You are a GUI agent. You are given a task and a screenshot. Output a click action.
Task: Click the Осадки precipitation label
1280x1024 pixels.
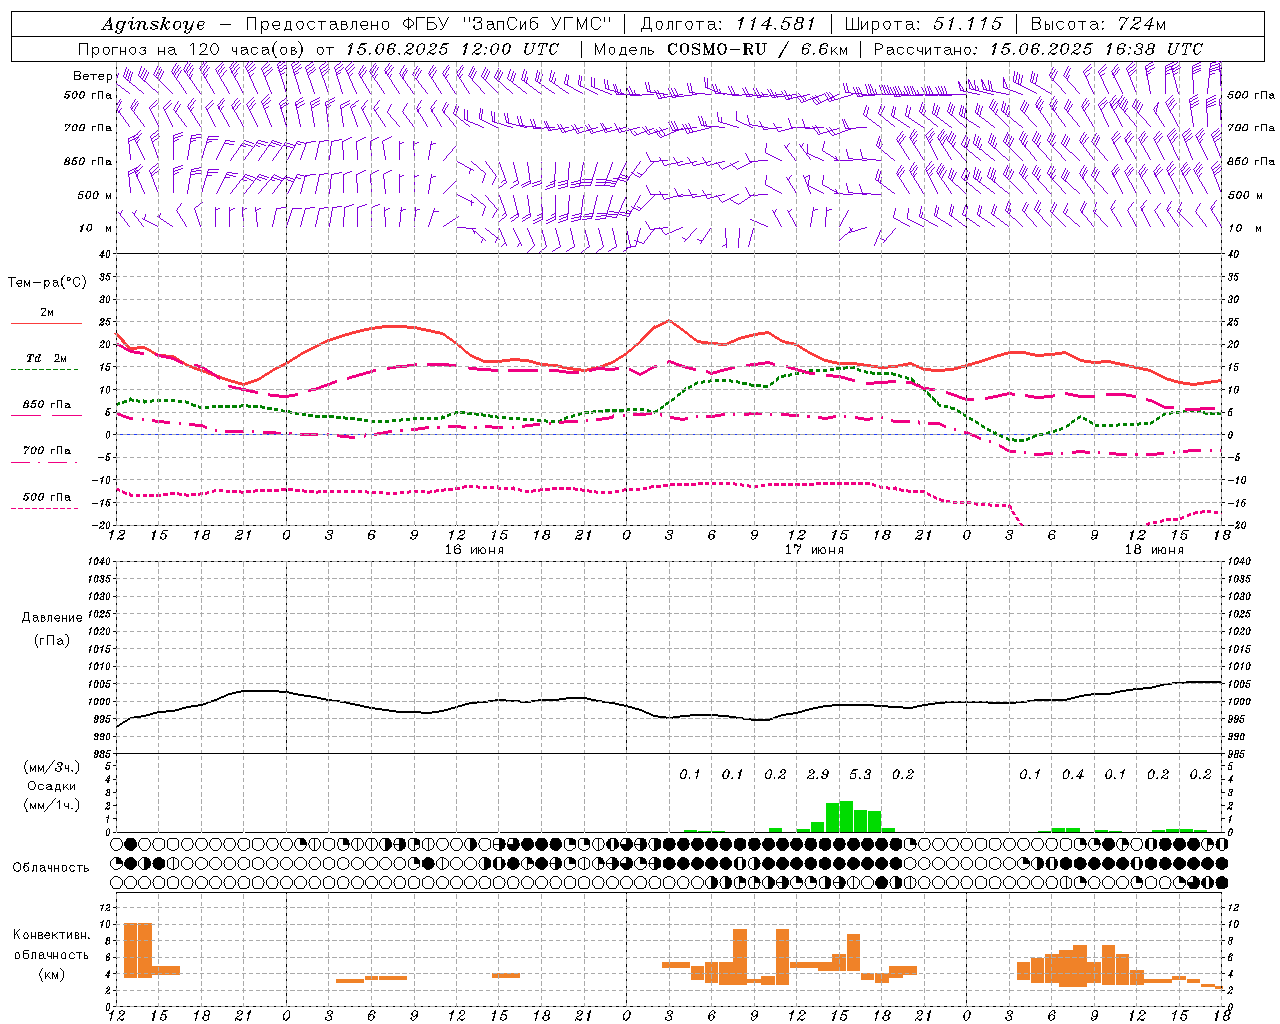click(51, 786)
